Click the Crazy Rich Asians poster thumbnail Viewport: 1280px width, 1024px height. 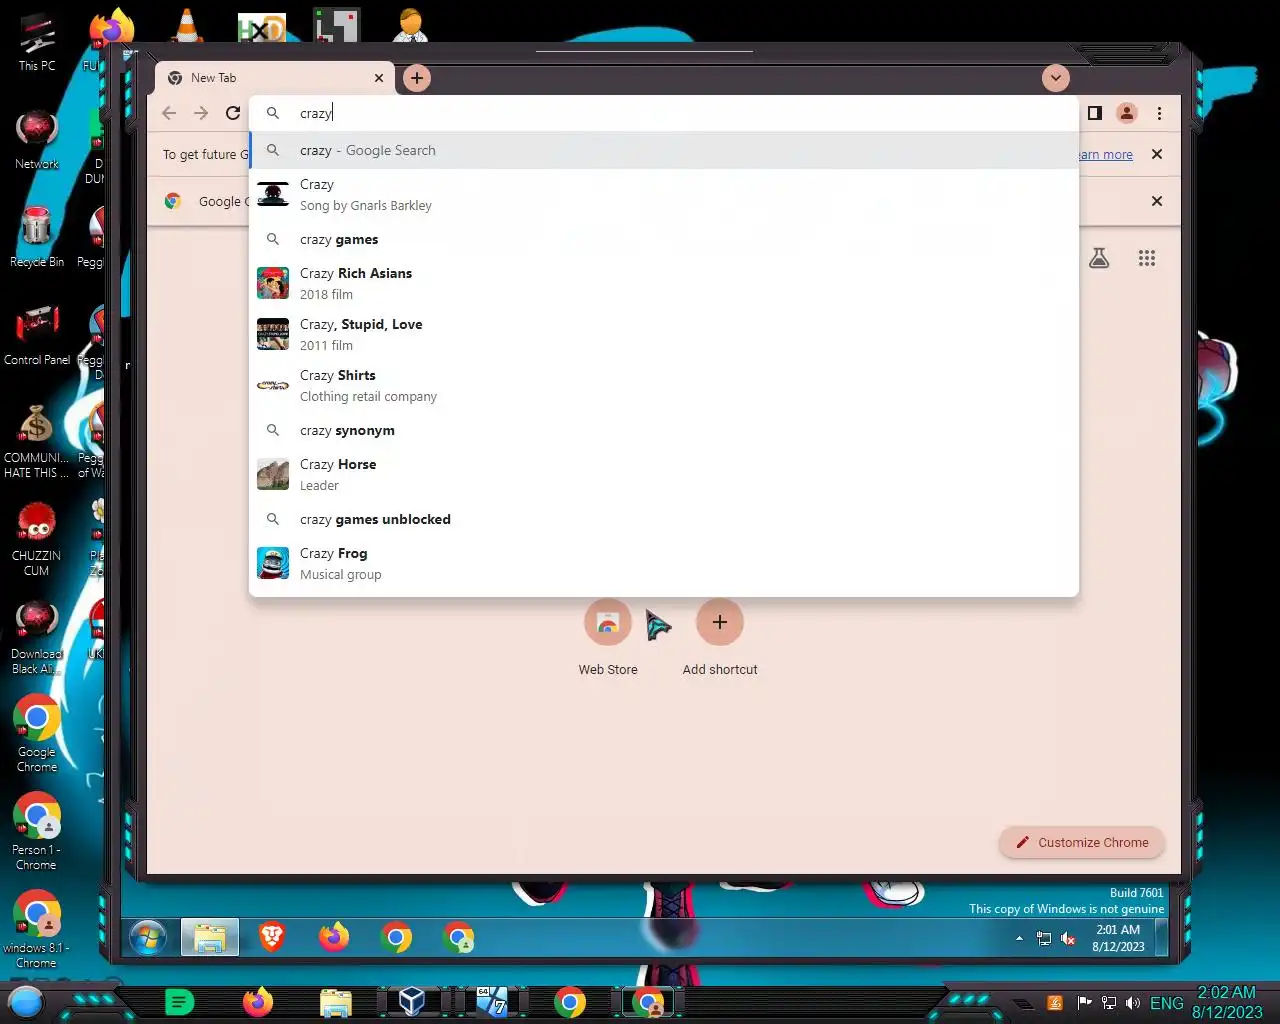tap(273, 283)
